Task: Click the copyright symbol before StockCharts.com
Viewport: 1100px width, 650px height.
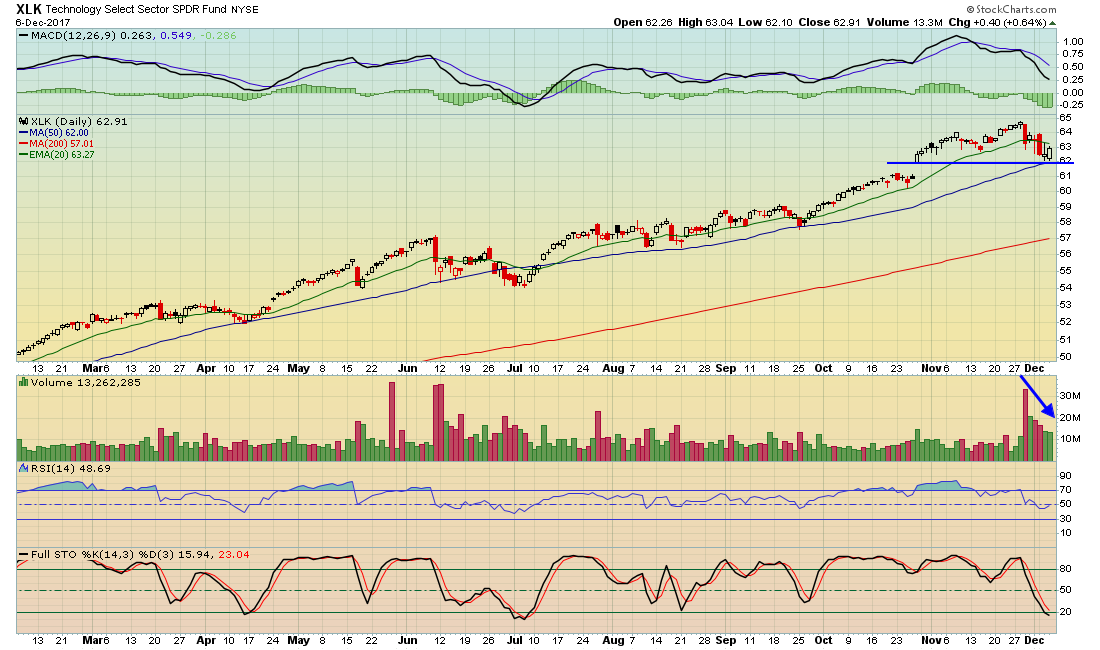Action: (x=971, y=10)
